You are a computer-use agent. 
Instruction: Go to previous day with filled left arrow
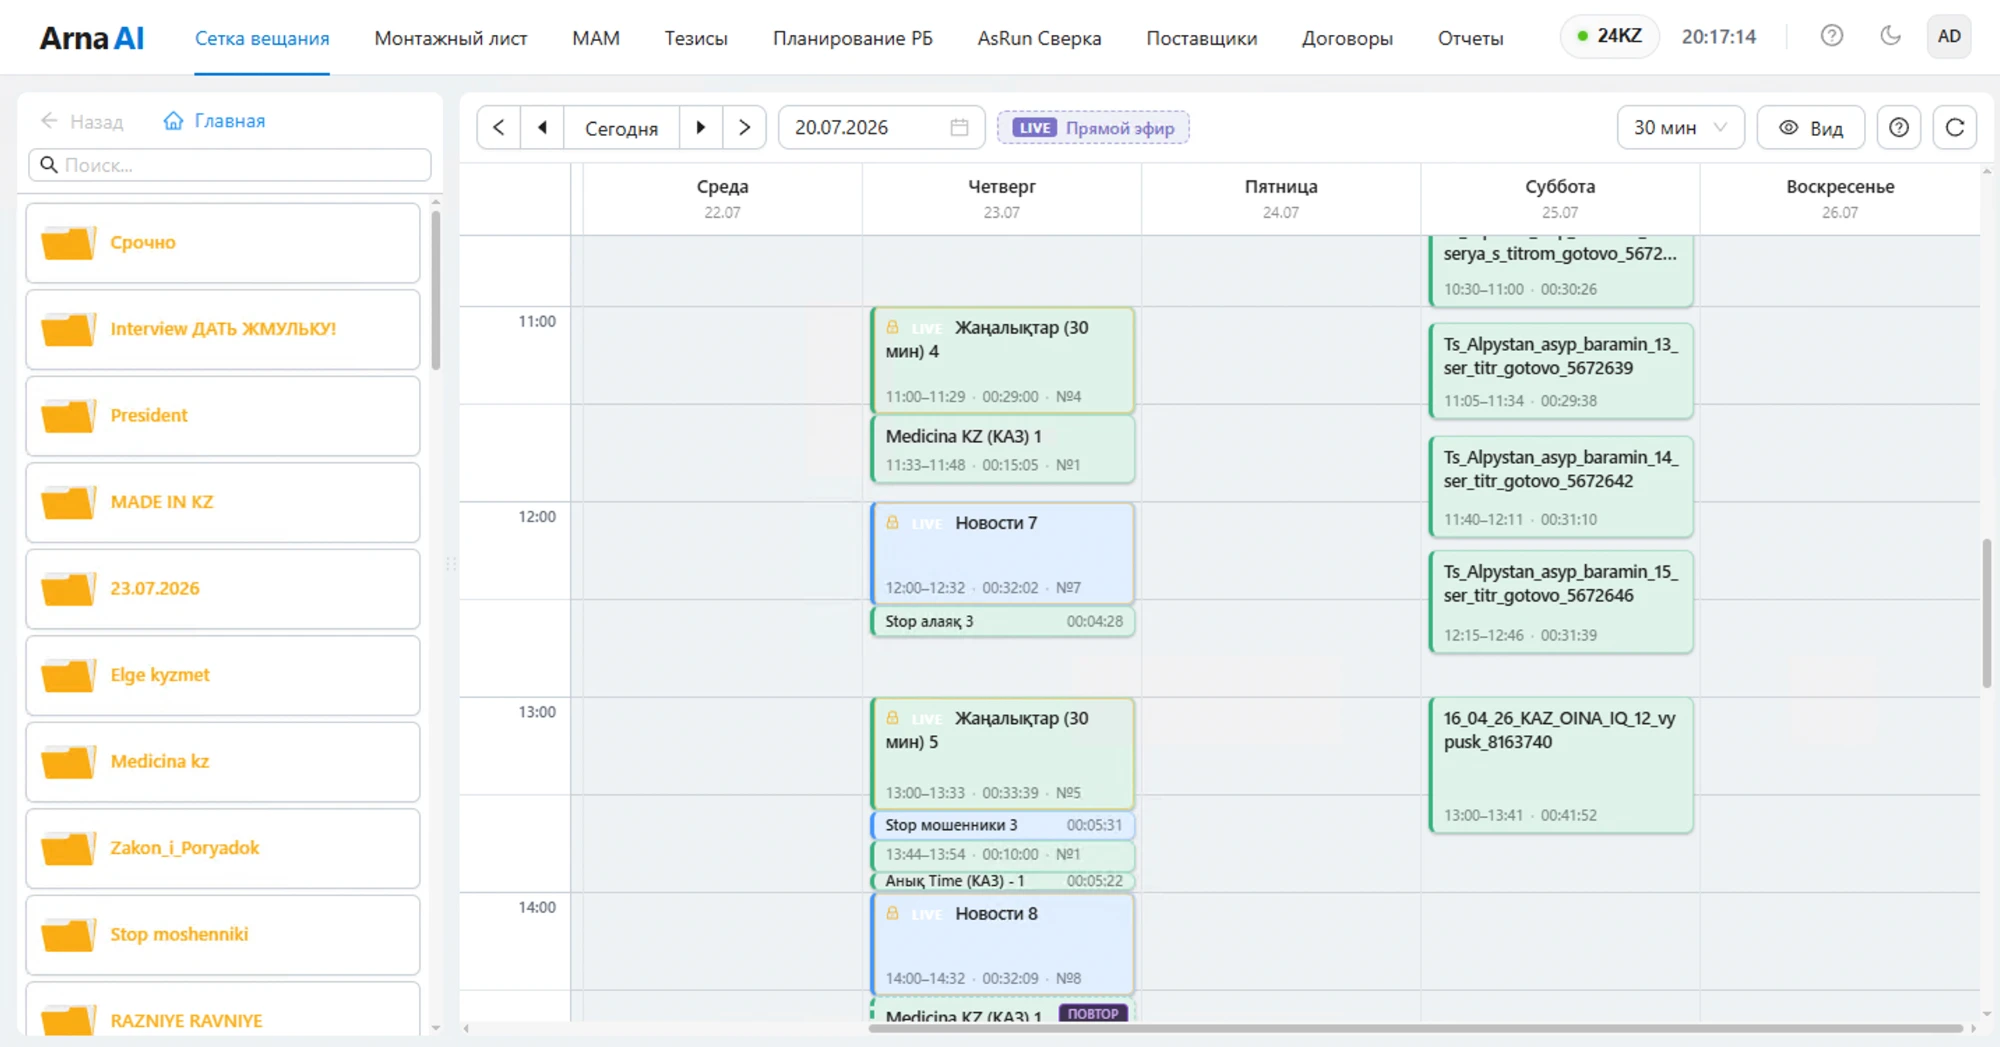[x=542, y=128]
